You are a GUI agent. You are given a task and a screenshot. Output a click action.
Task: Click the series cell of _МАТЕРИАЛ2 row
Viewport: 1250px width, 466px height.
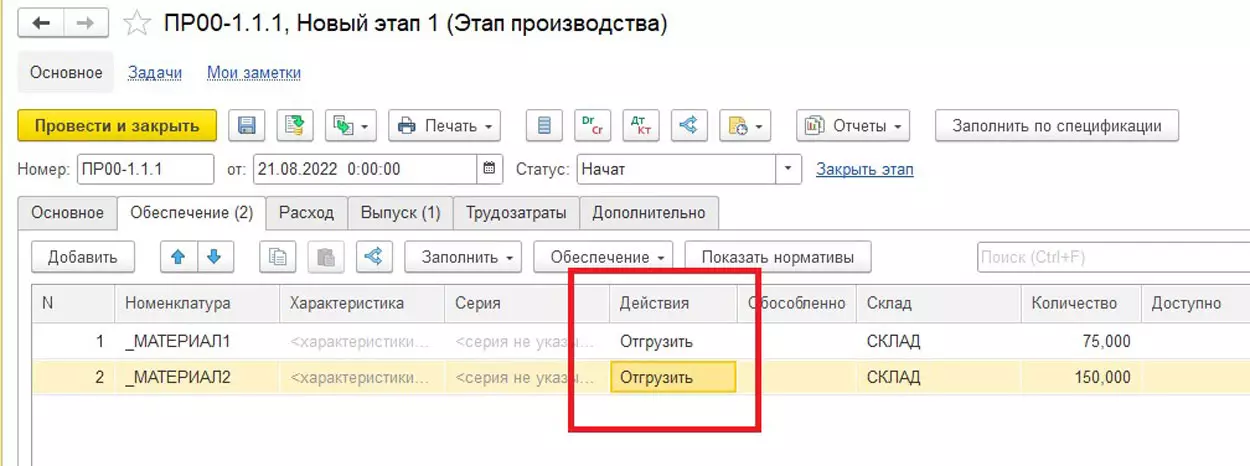tap(527, 377)
